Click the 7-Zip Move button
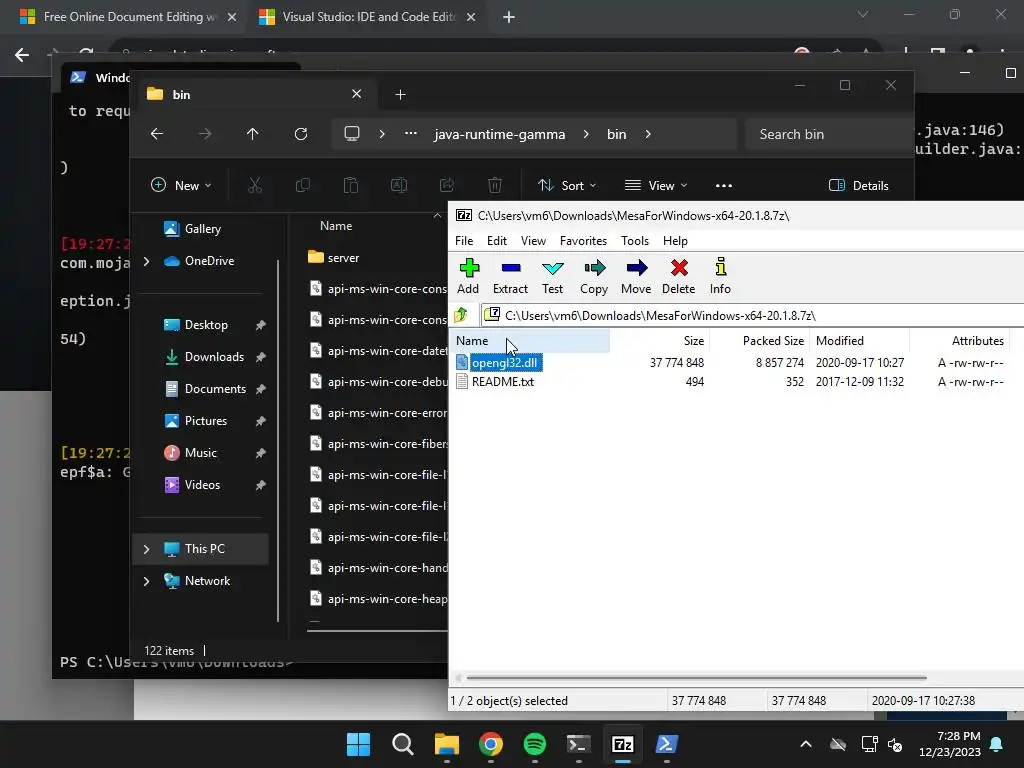Image resolution: width=1024 pixels, height=768 pixels. coord(636,276)
